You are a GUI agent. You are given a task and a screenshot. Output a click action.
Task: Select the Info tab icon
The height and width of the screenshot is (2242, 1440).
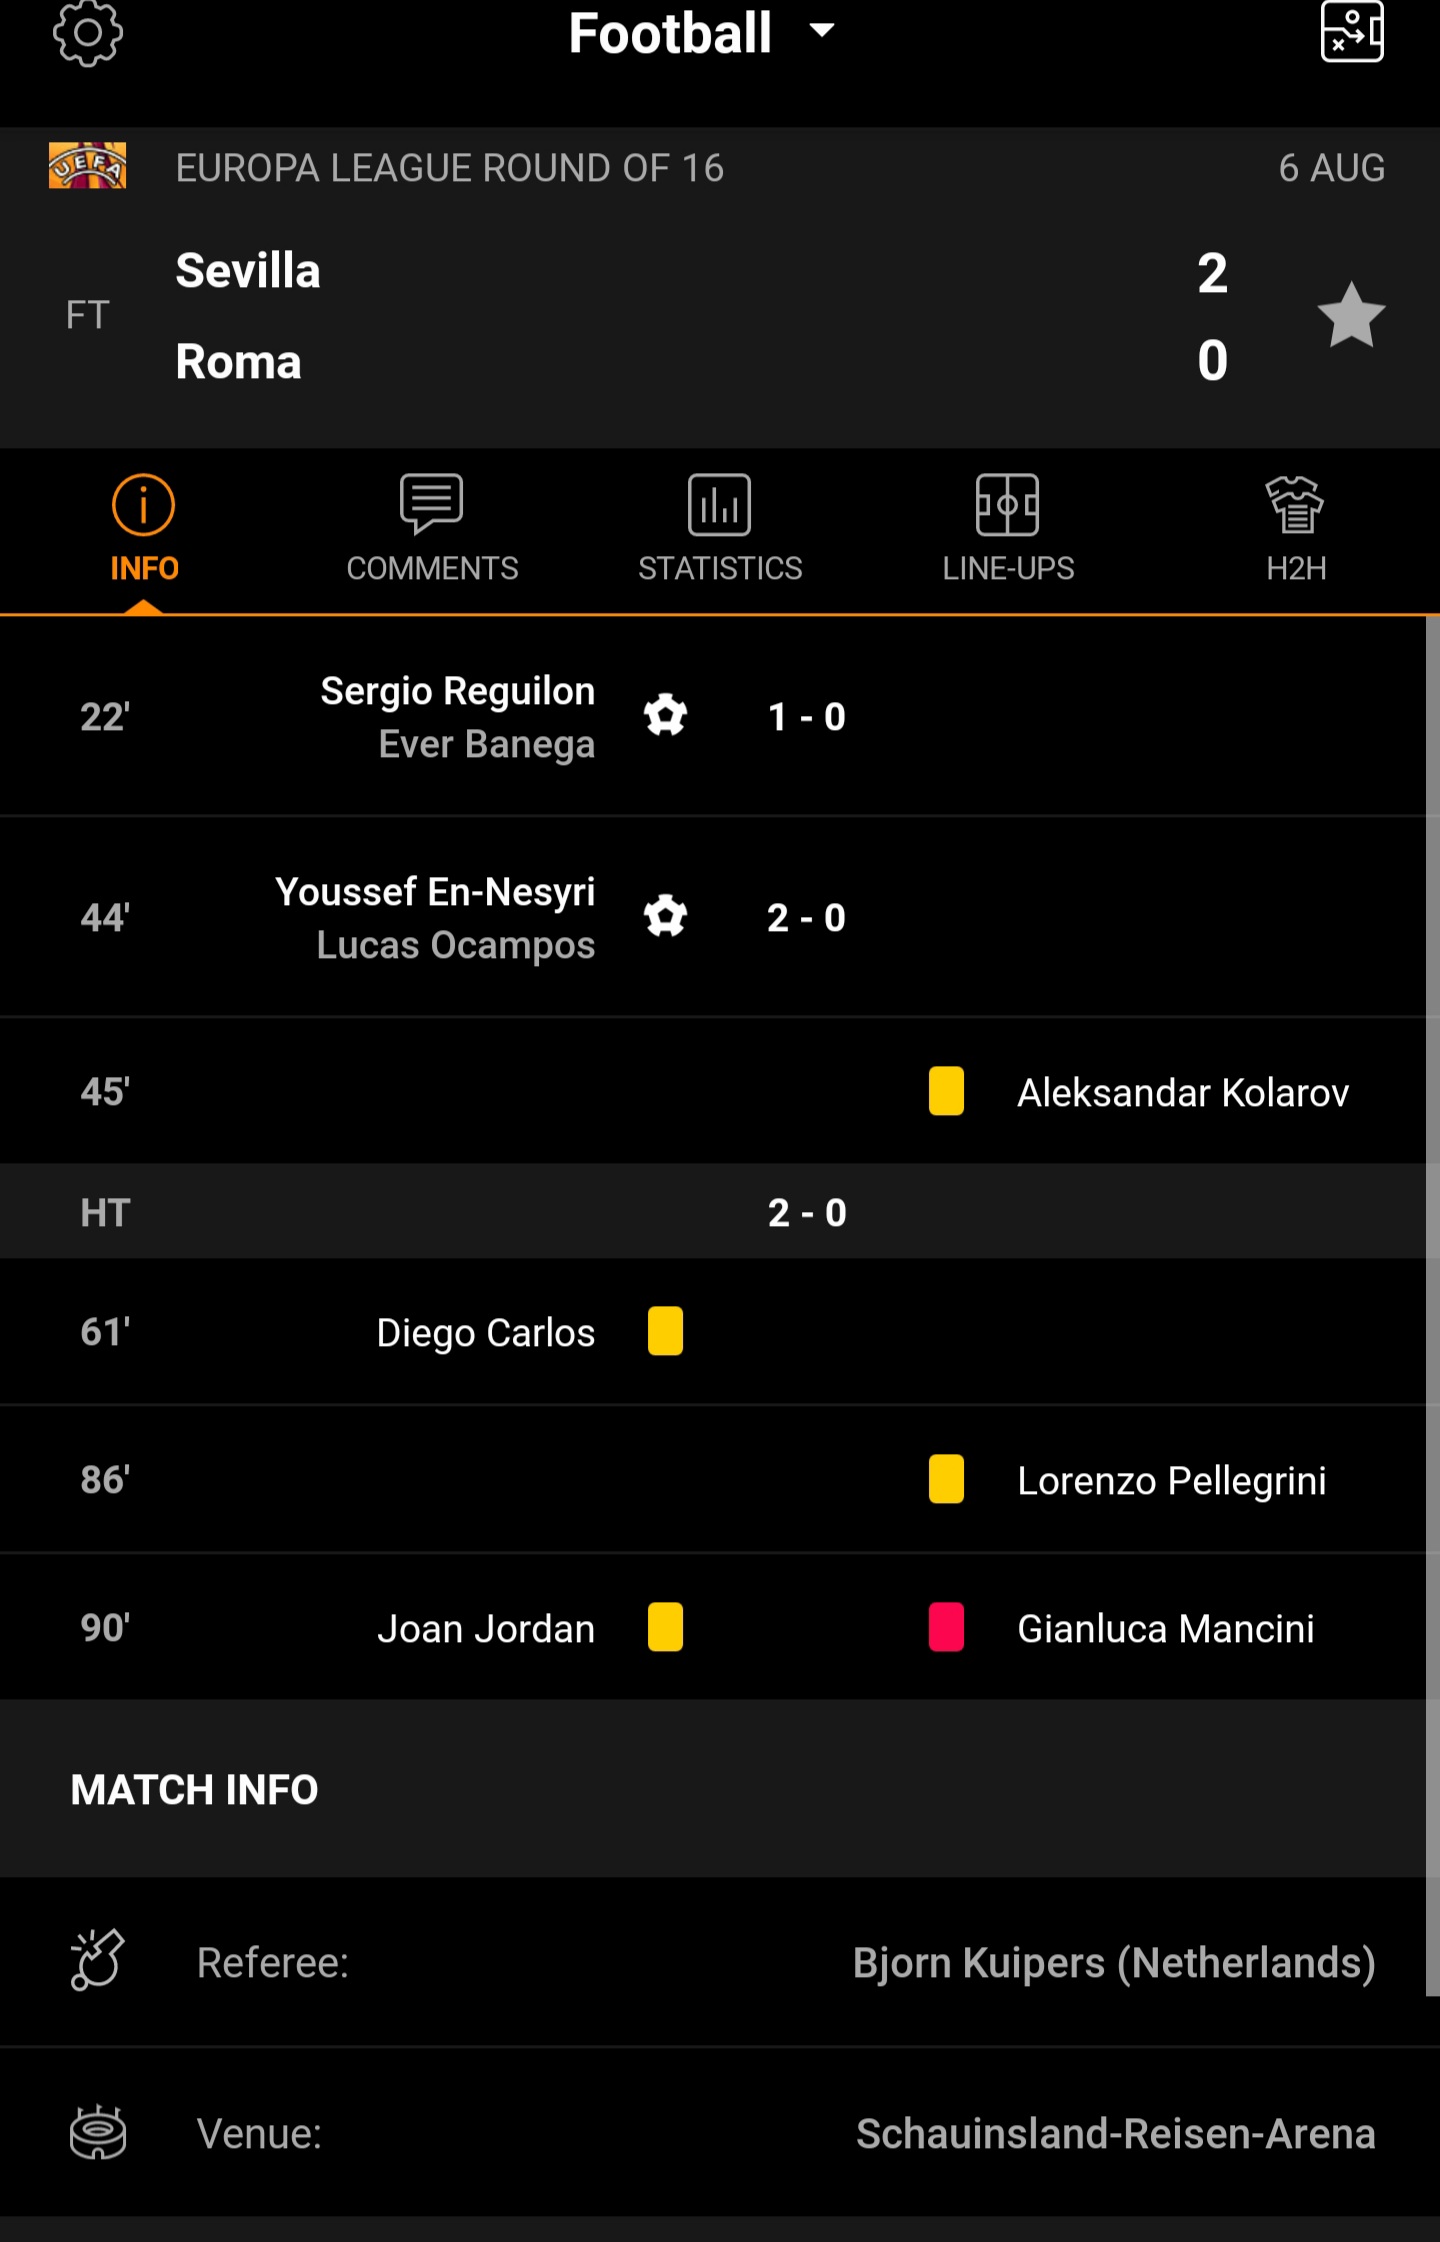click(x=143, y=505)
